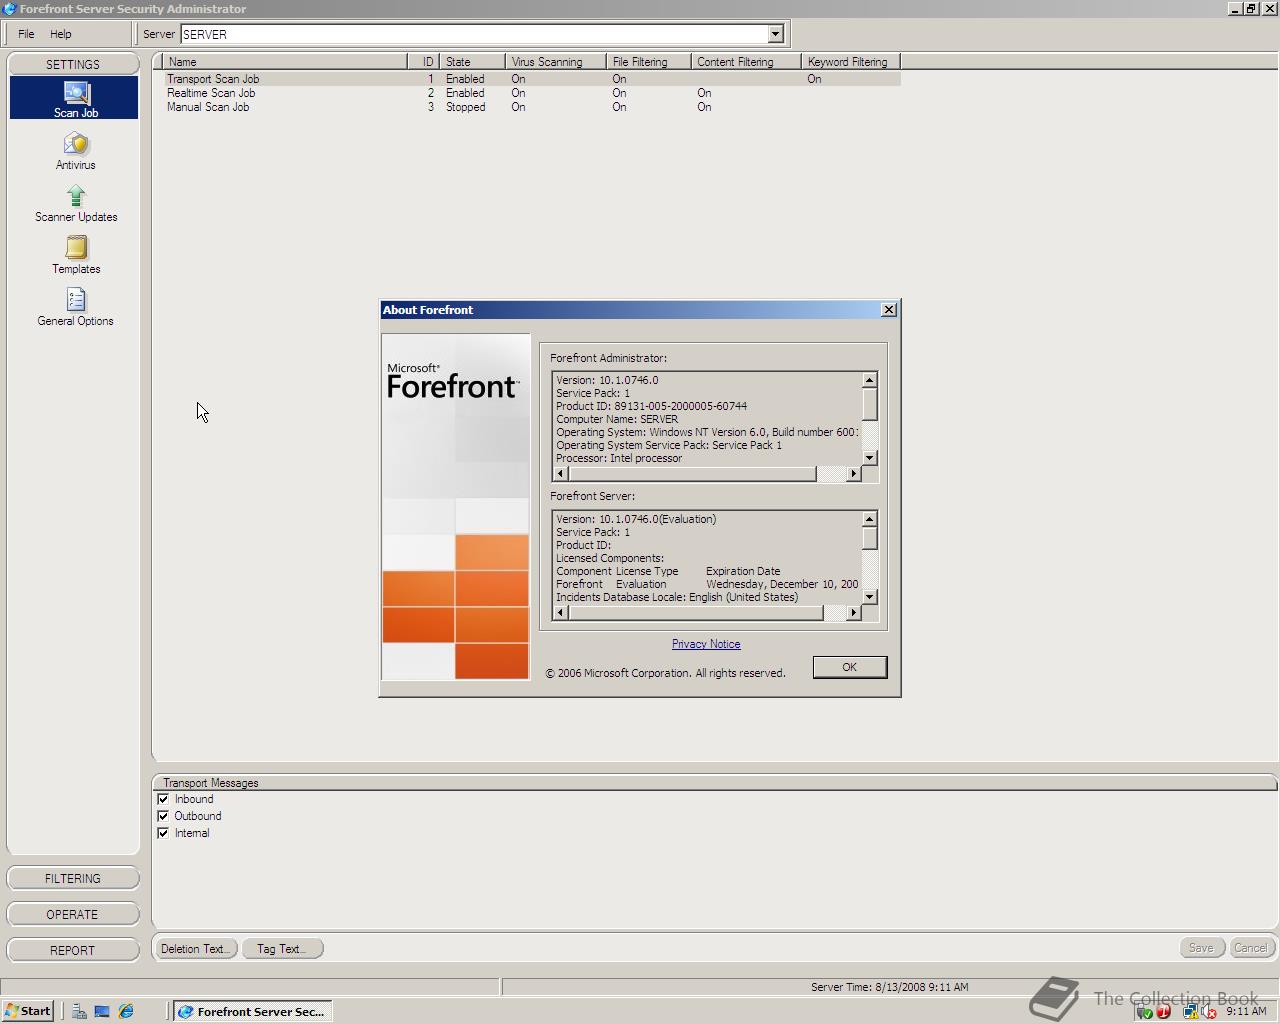This screenshot has width=1280, height=1024.
Task: Open the Templates settings icon
Action: coord(76,255)
